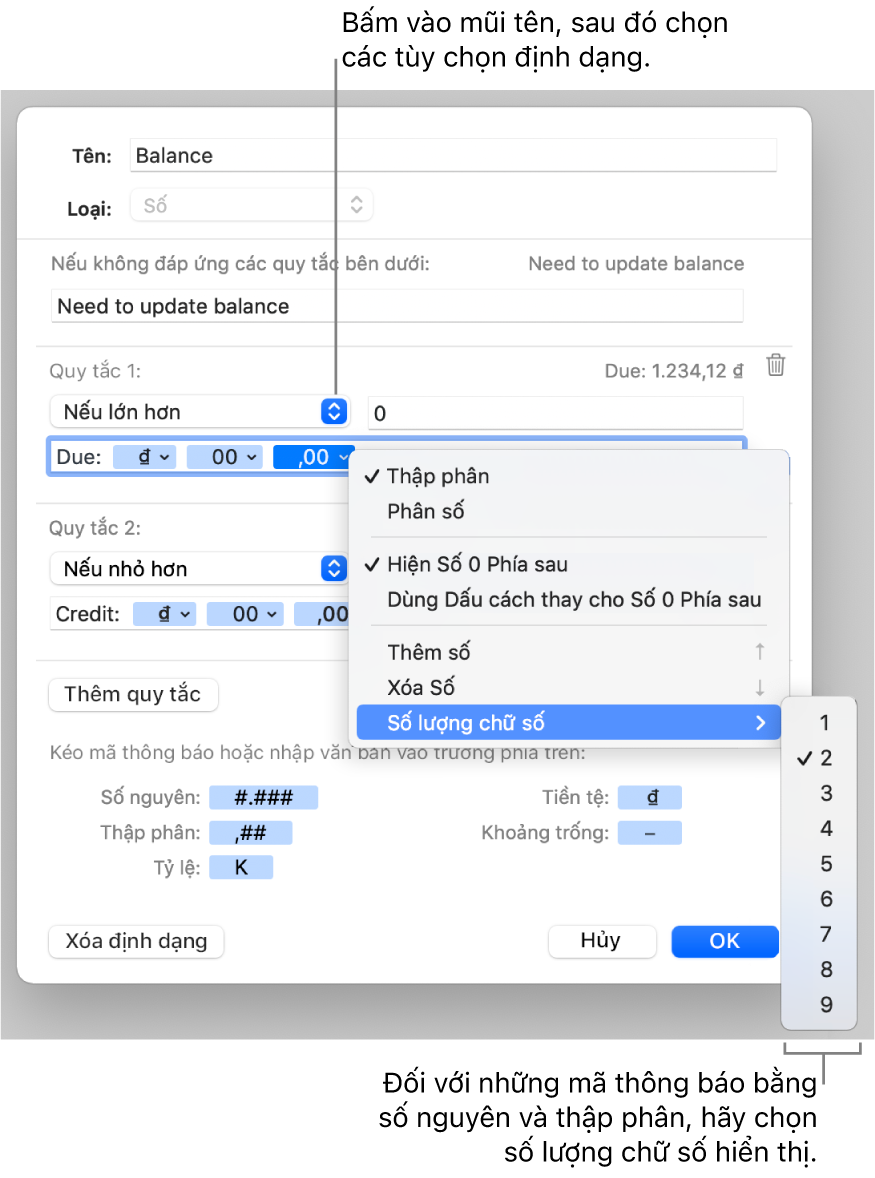This screenshot has width=875, height=1178.
Task: Click the Hủy button
Action: 601,941
